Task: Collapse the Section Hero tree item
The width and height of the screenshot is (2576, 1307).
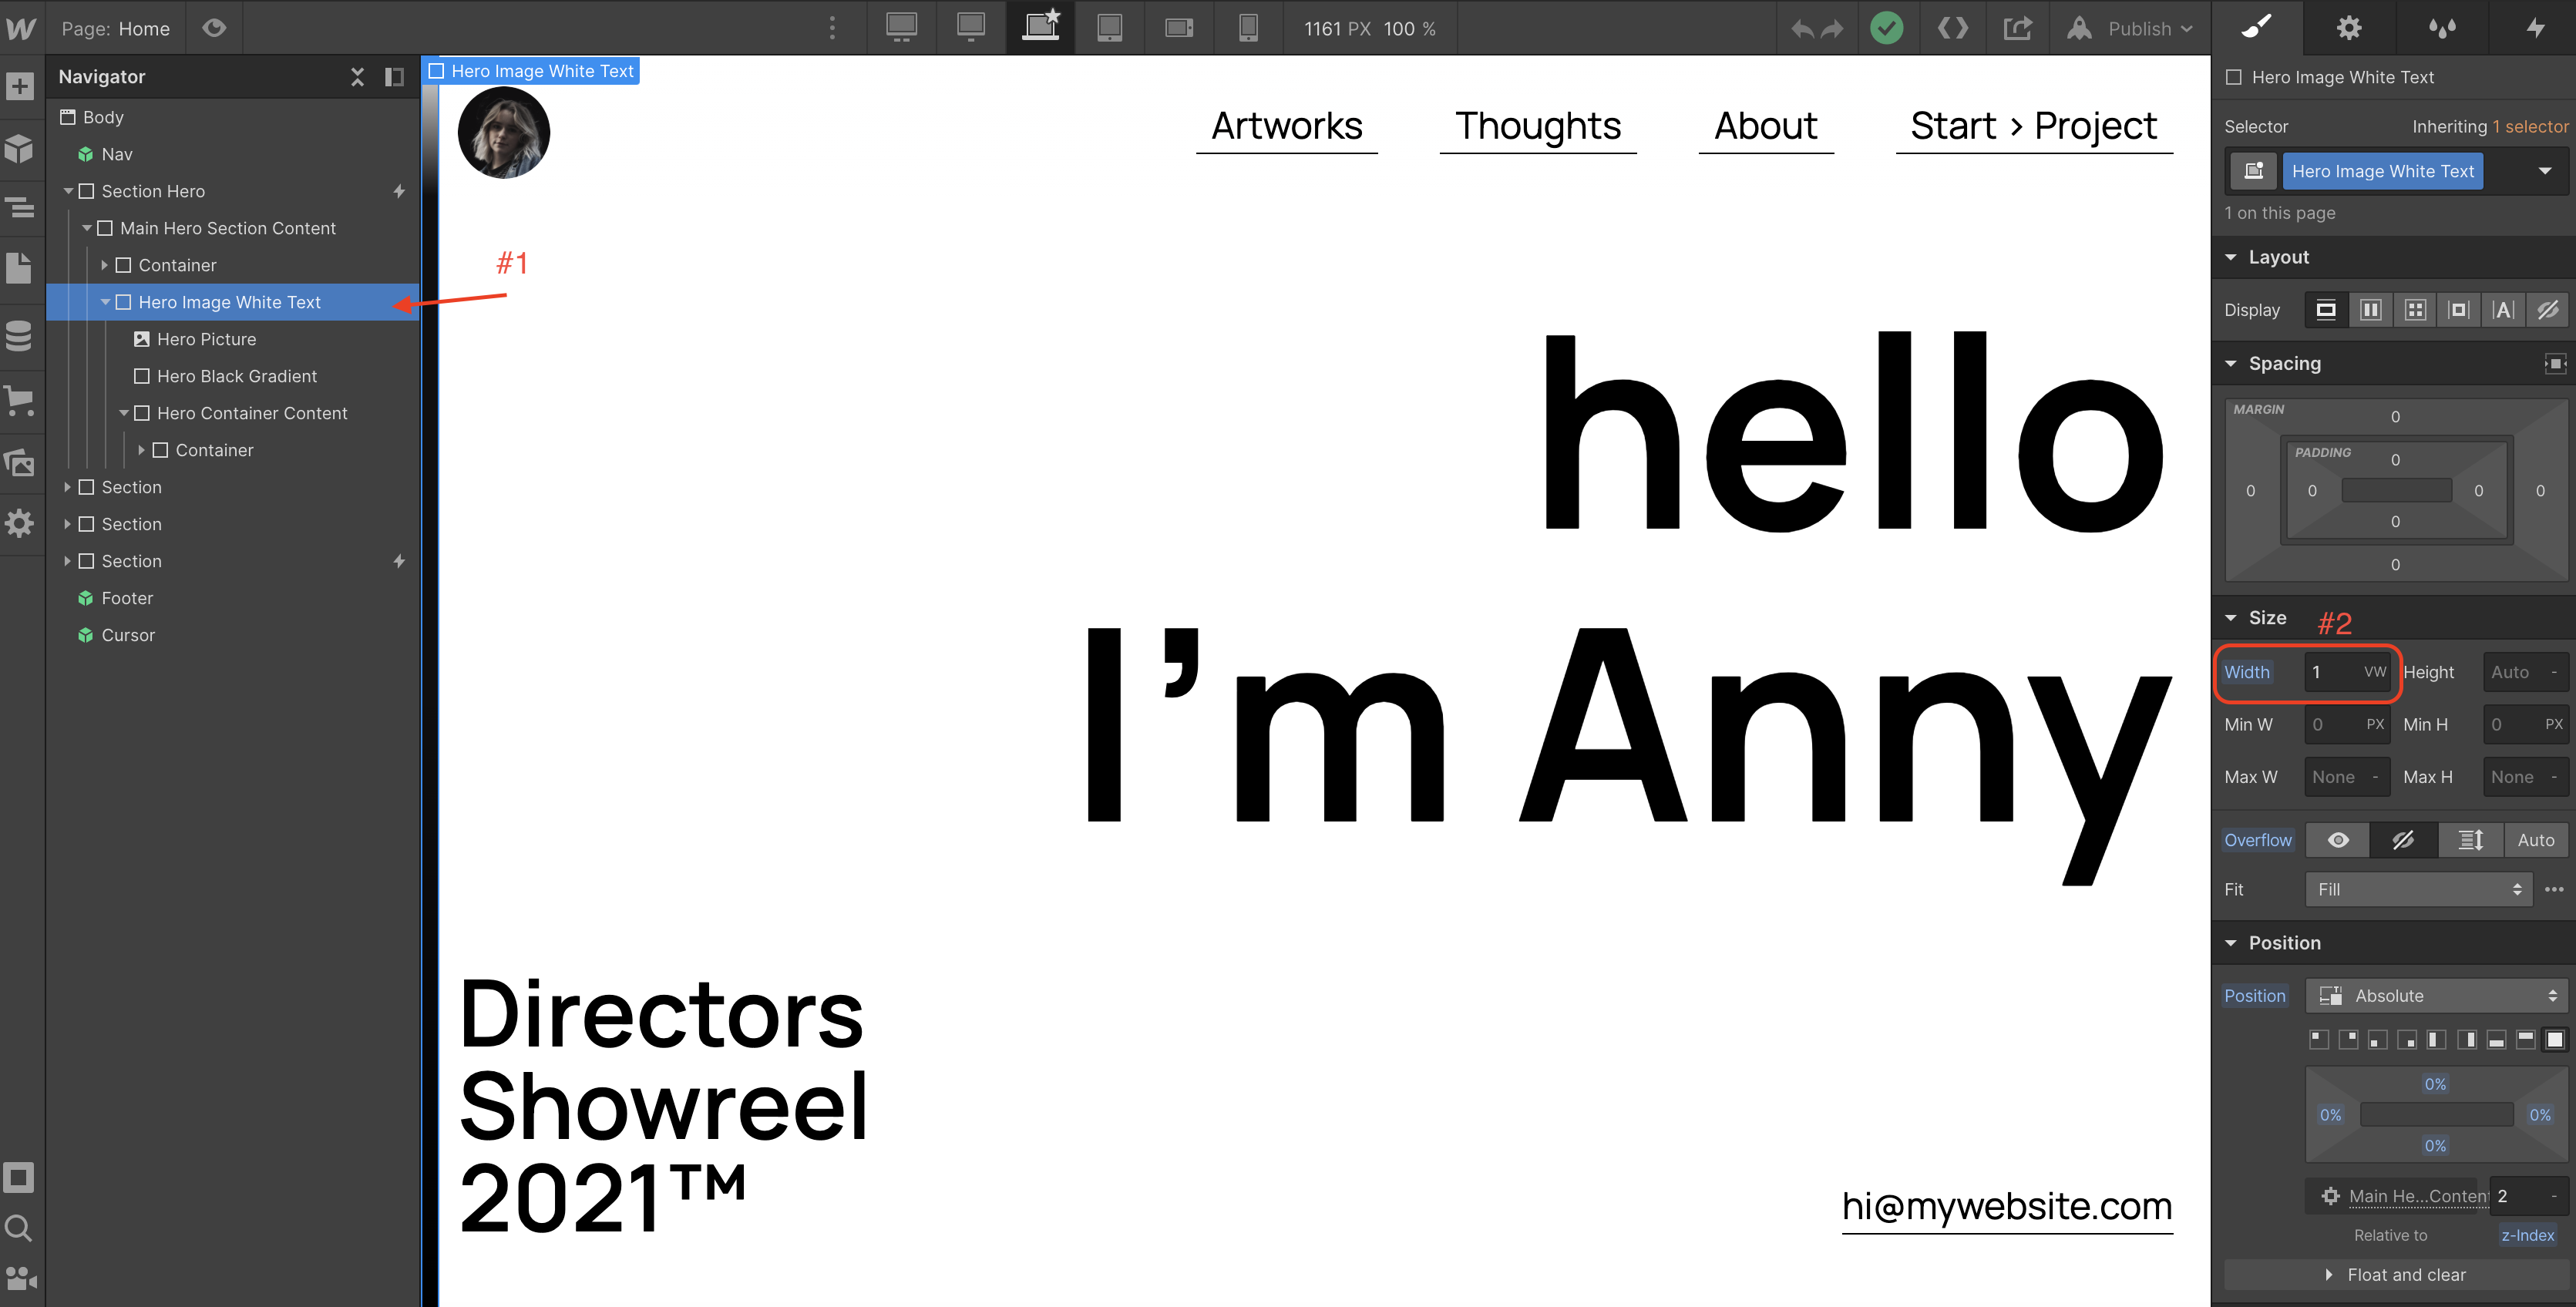Action: click(x=68, y=190)
